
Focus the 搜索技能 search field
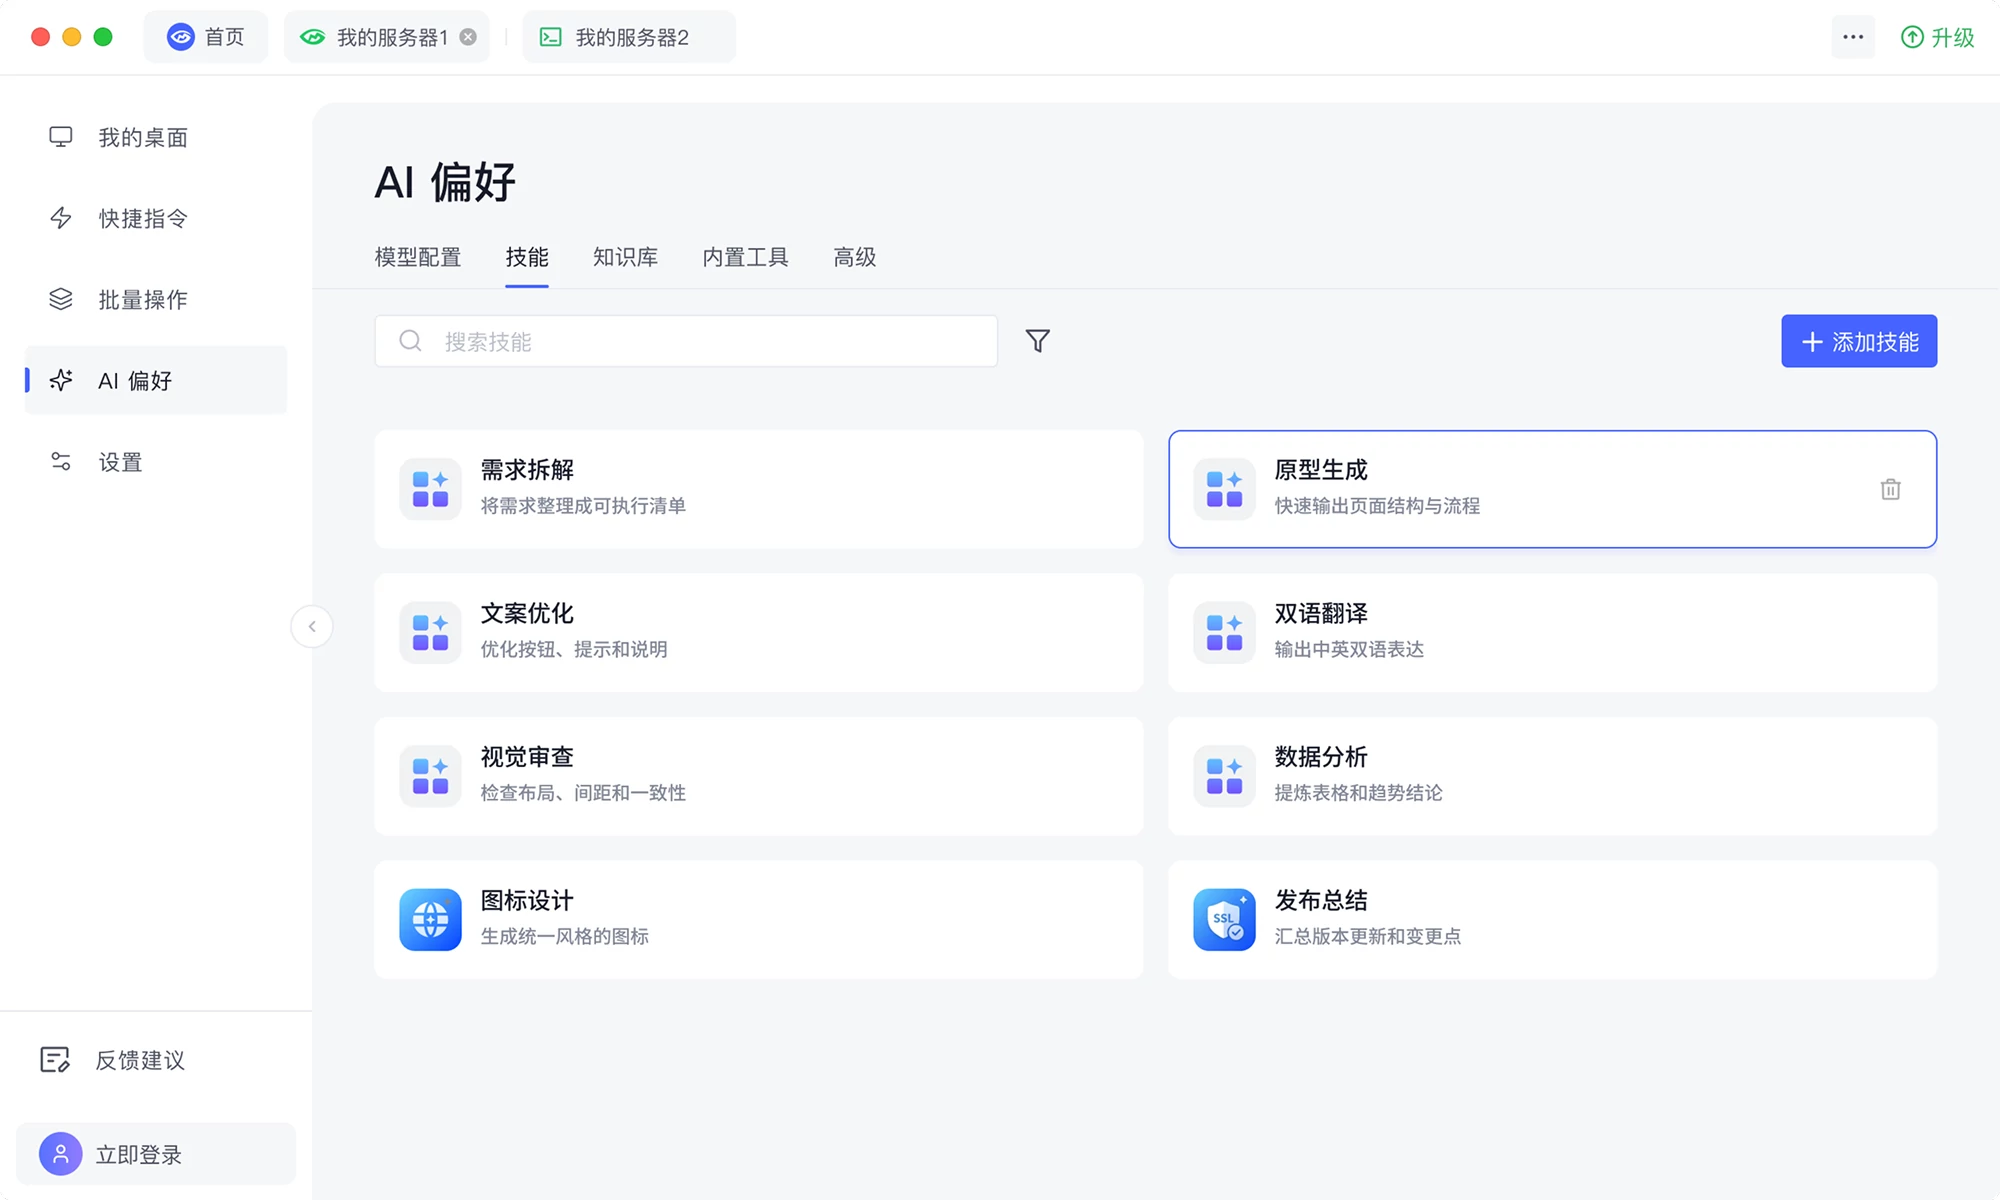686,341
